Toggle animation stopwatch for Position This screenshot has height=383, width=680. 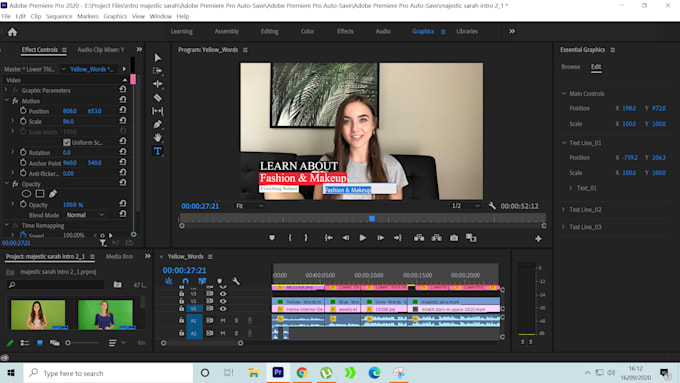(x=23, y=111)
